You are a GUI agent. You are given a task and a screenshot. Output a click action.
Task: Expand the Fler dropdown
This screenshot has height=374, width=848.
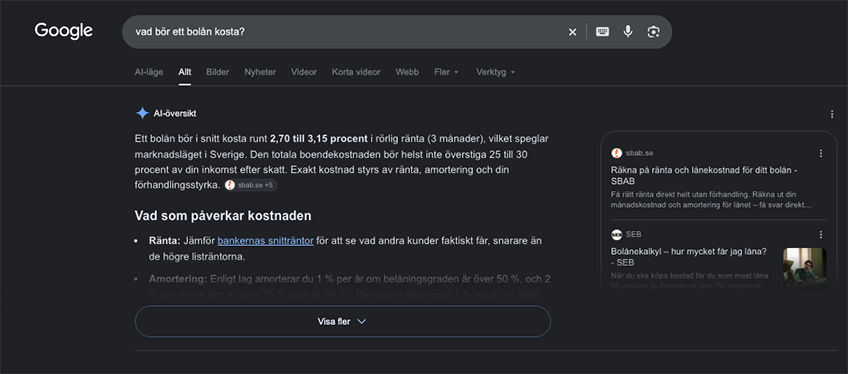click(447, 72)
